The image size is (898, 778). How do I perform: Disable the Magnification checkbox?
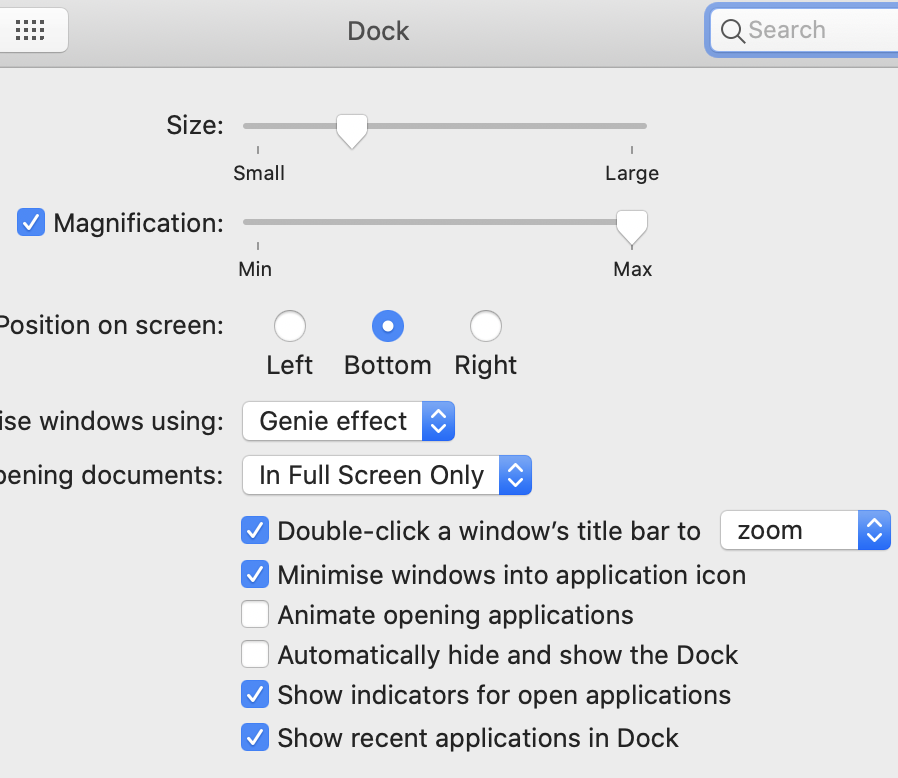(x=32, y=222)
